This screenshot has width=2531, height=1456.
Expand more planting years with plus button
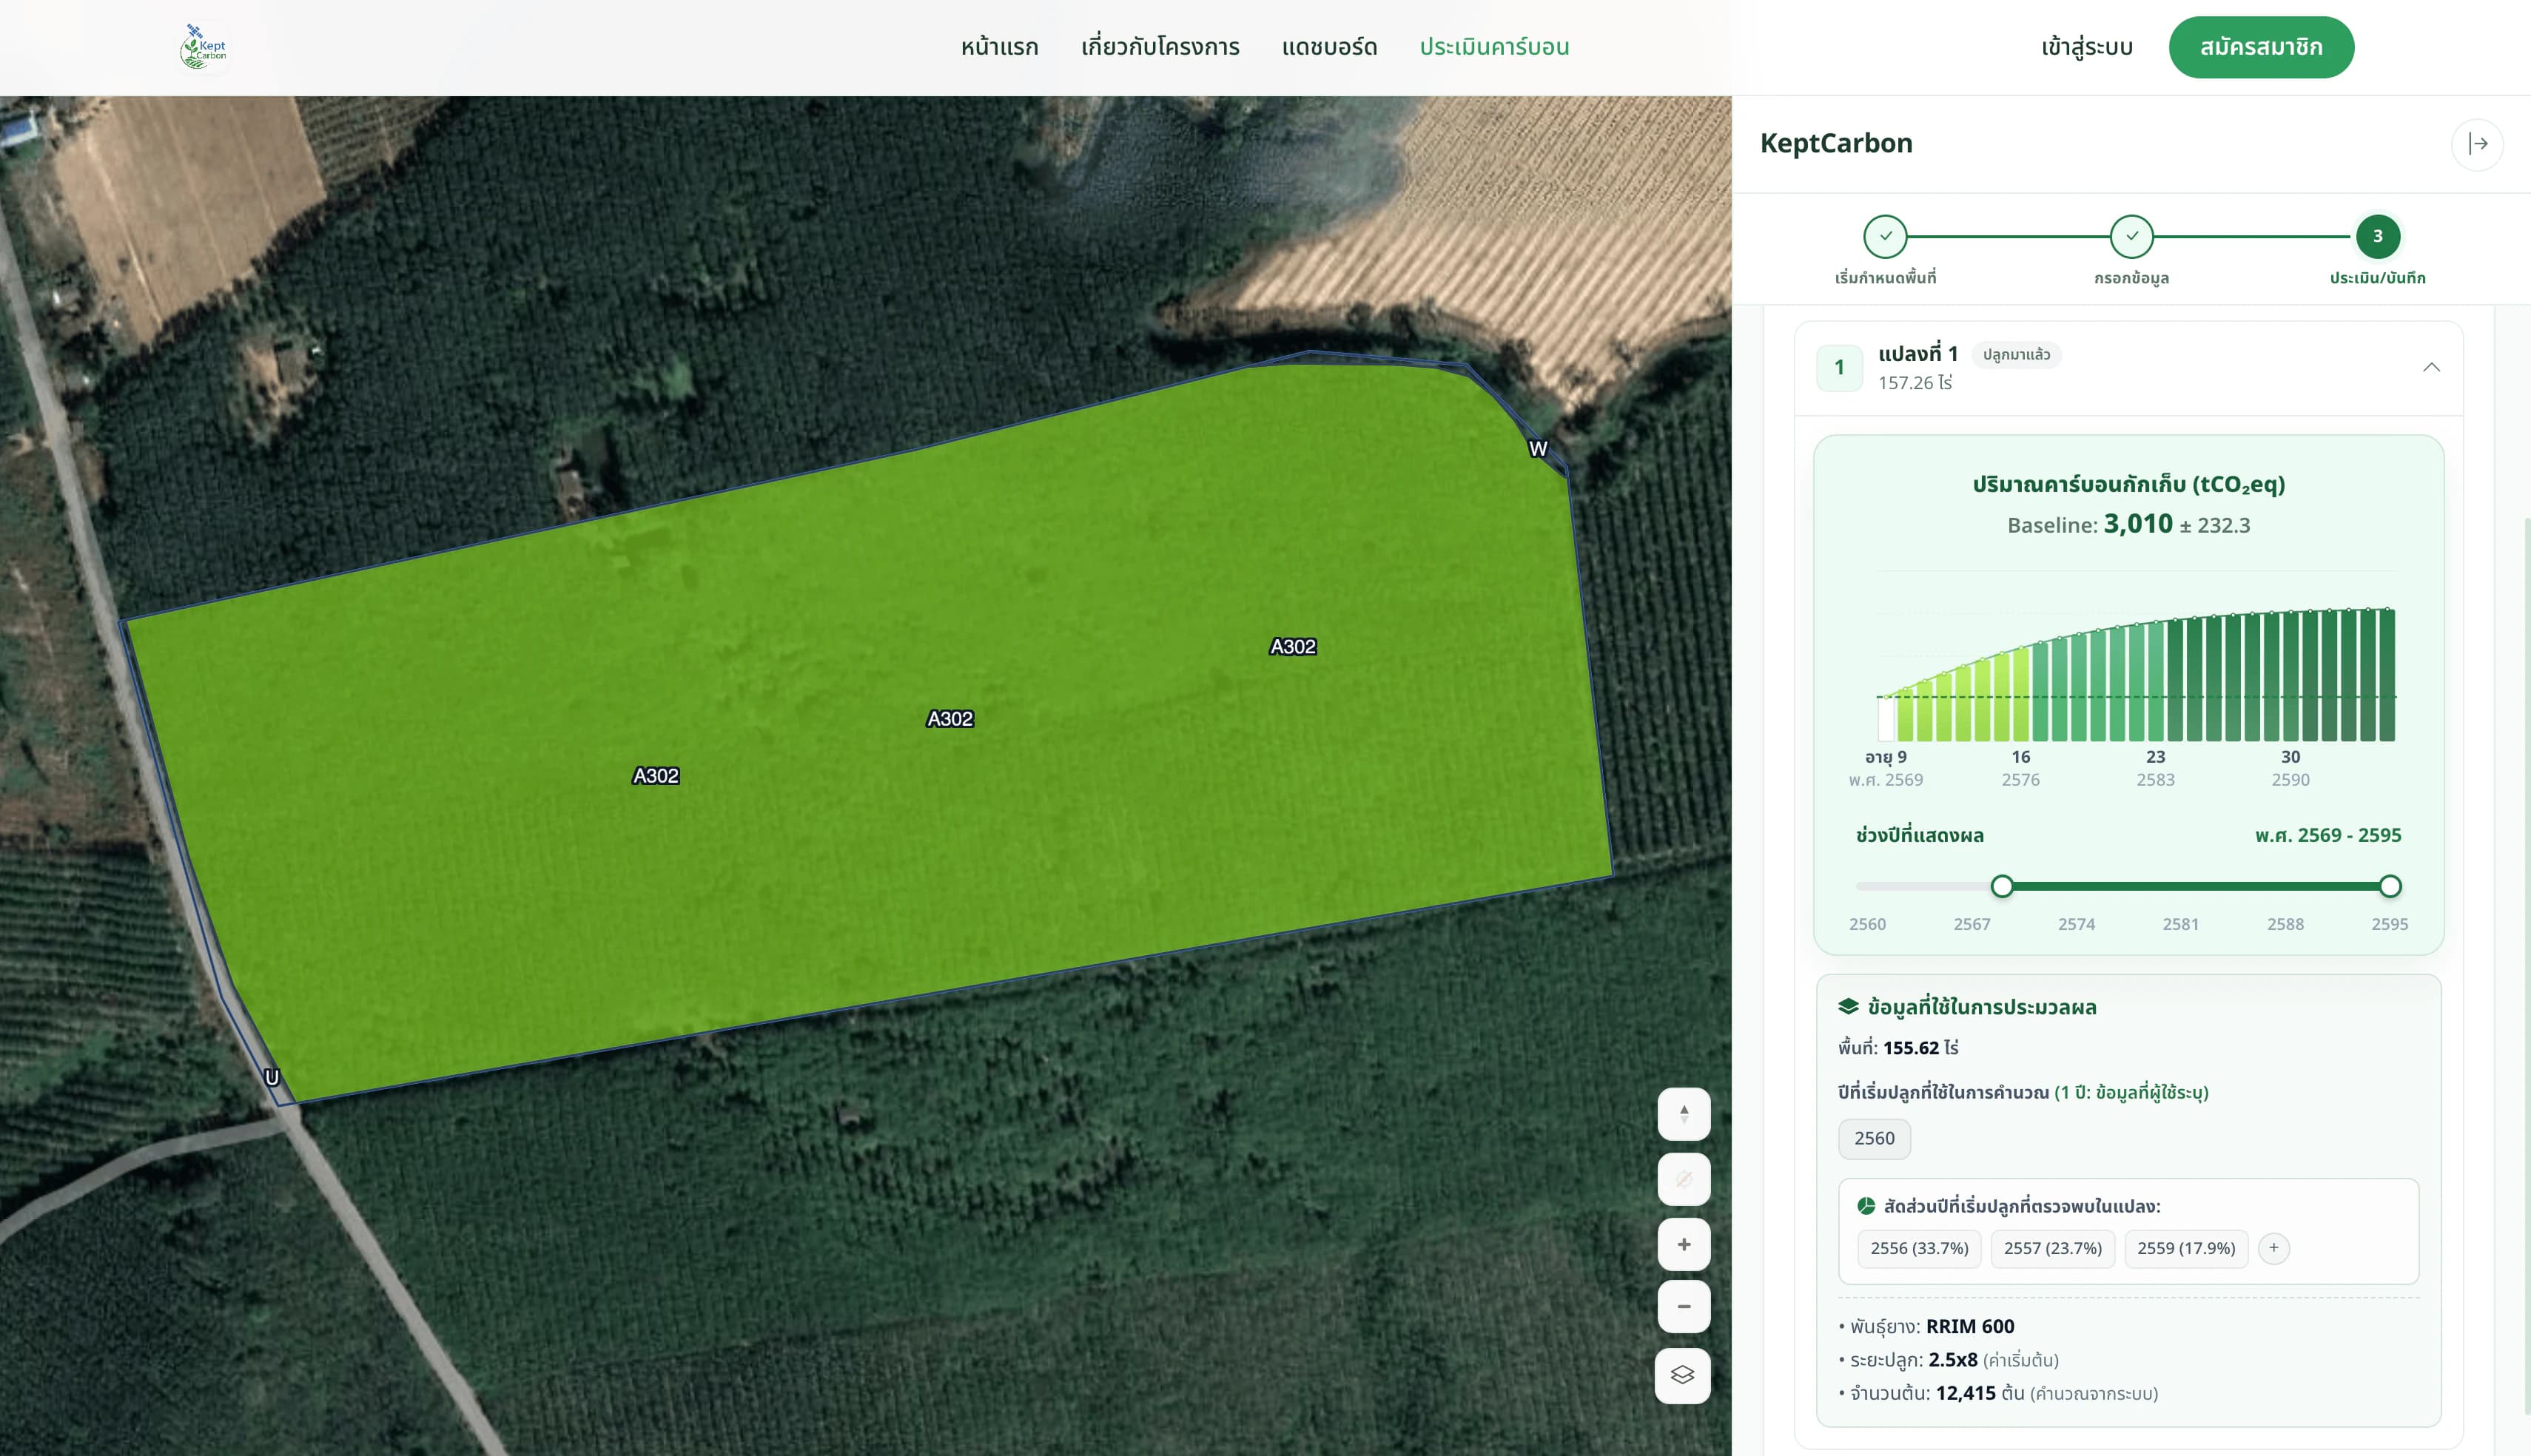tap(2274, 1248)
